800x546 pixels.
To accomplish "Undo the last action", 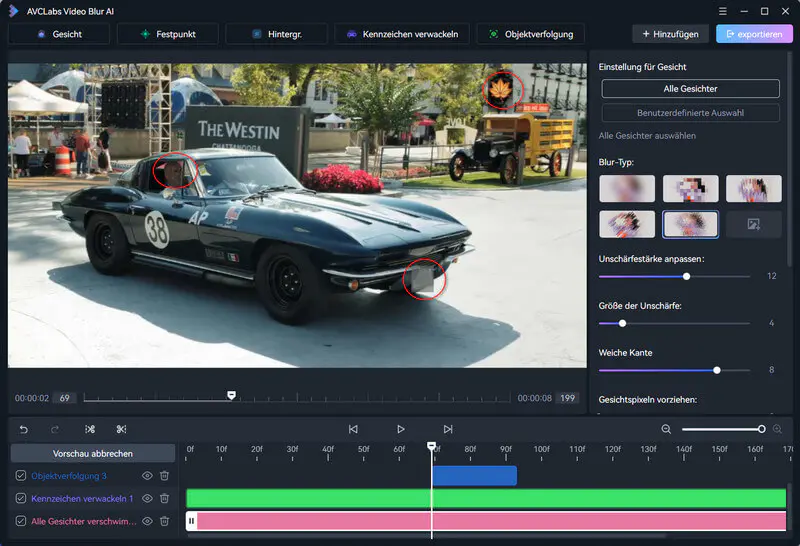I will click(23, 429).
